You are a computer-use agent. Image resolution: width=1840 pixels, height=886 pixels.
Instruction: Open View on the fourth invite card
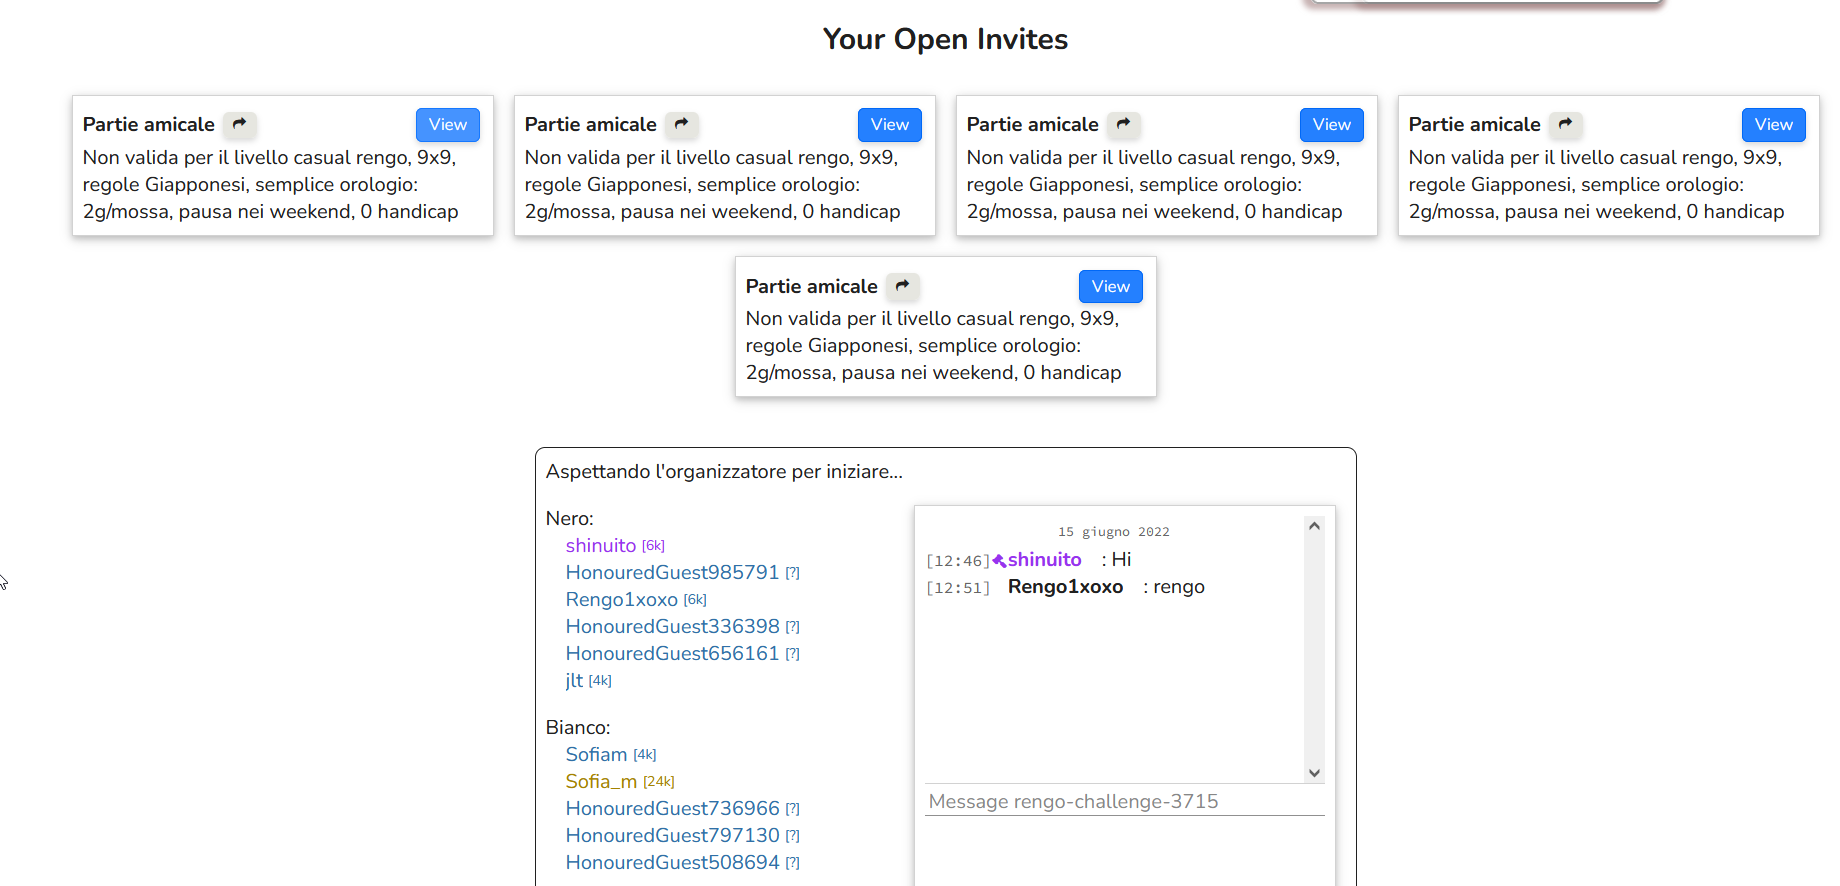tap(1773, 125)
